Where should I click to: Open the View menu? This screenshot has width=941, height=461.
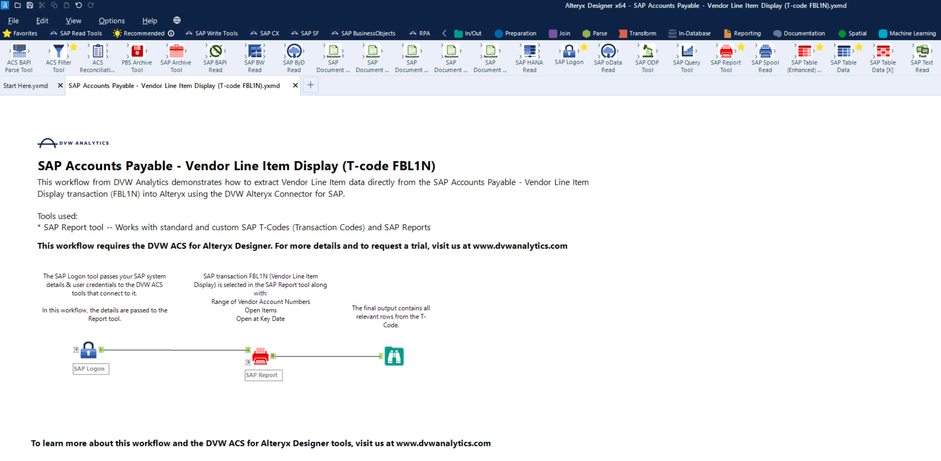click(x=73, y=21)
